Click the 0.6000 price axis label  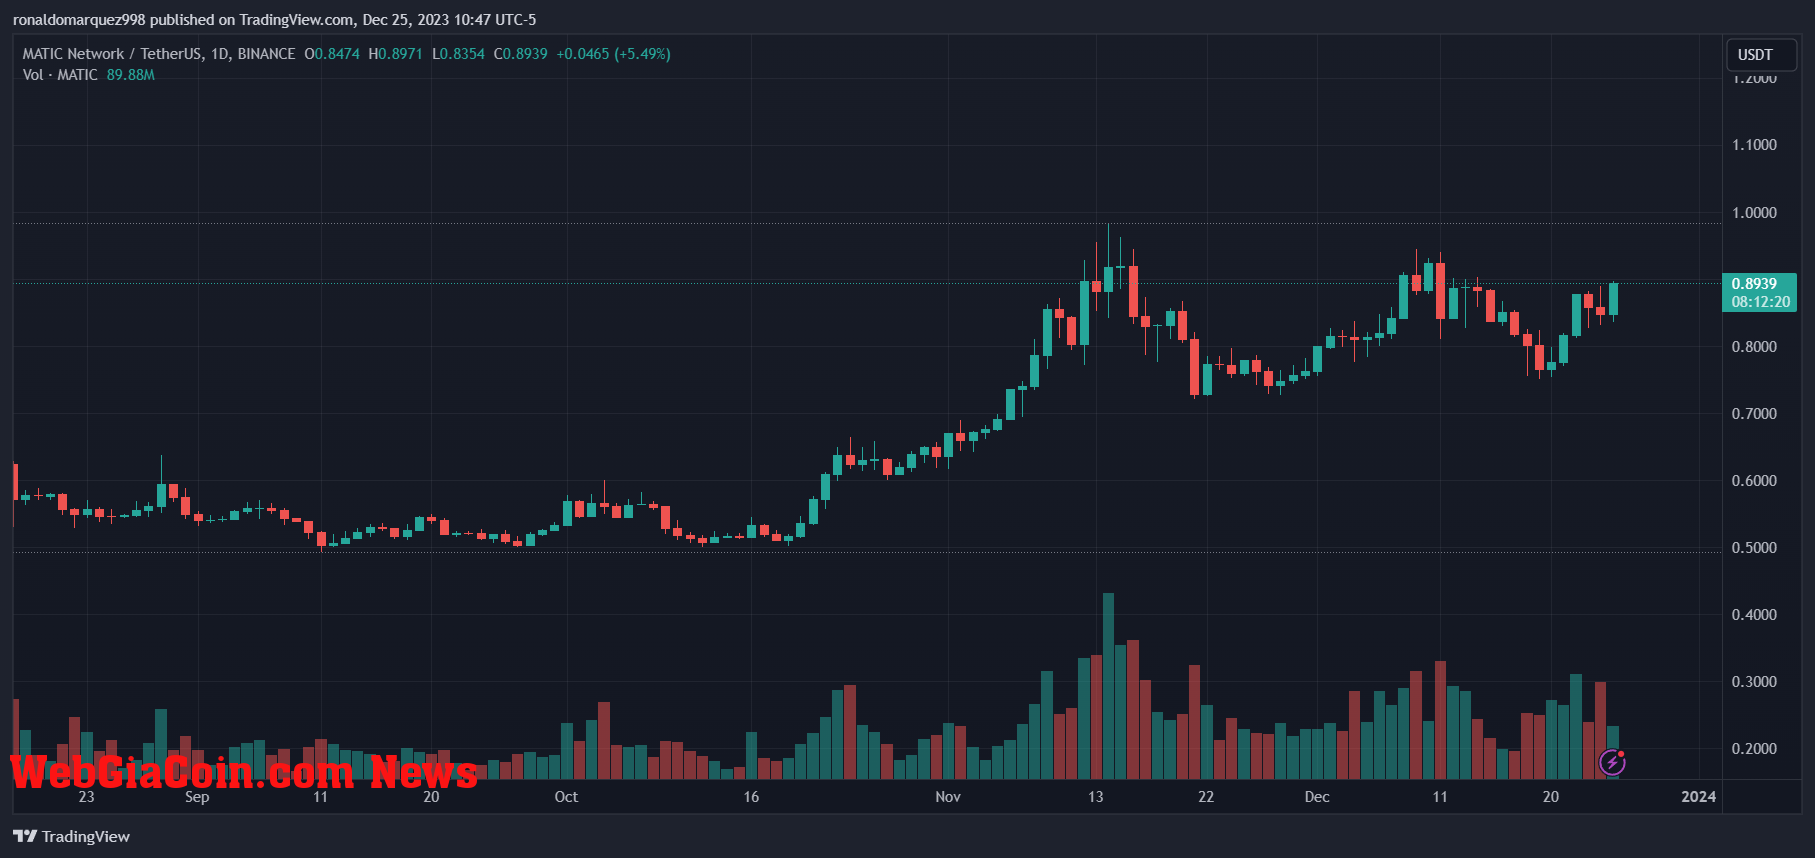[x=1754, y=481]
